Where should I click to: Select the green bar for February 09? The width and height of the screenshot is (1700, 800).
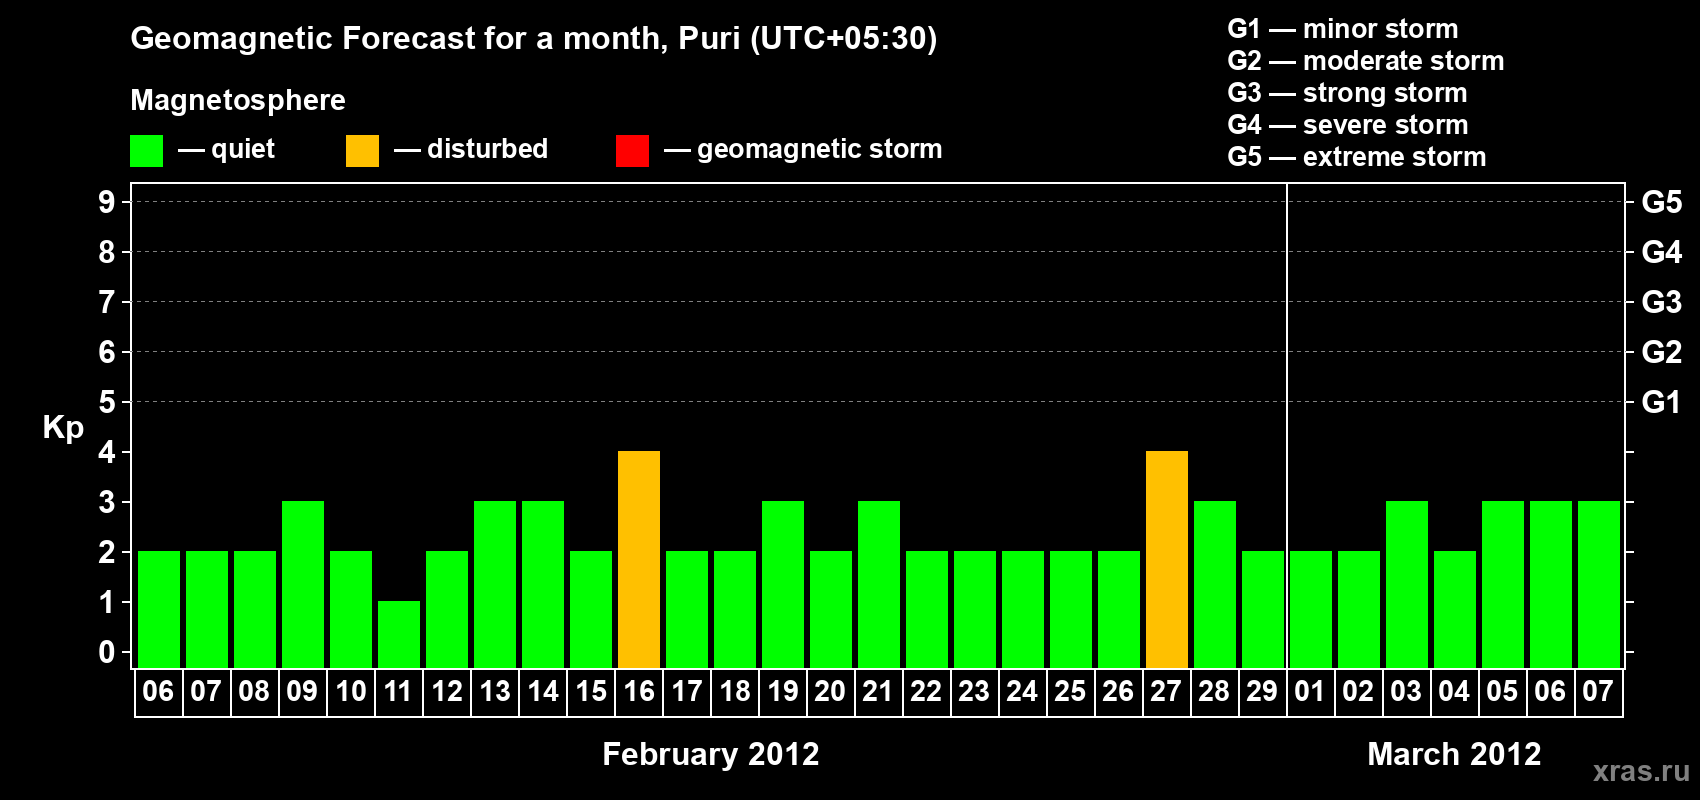coord(303,584)
